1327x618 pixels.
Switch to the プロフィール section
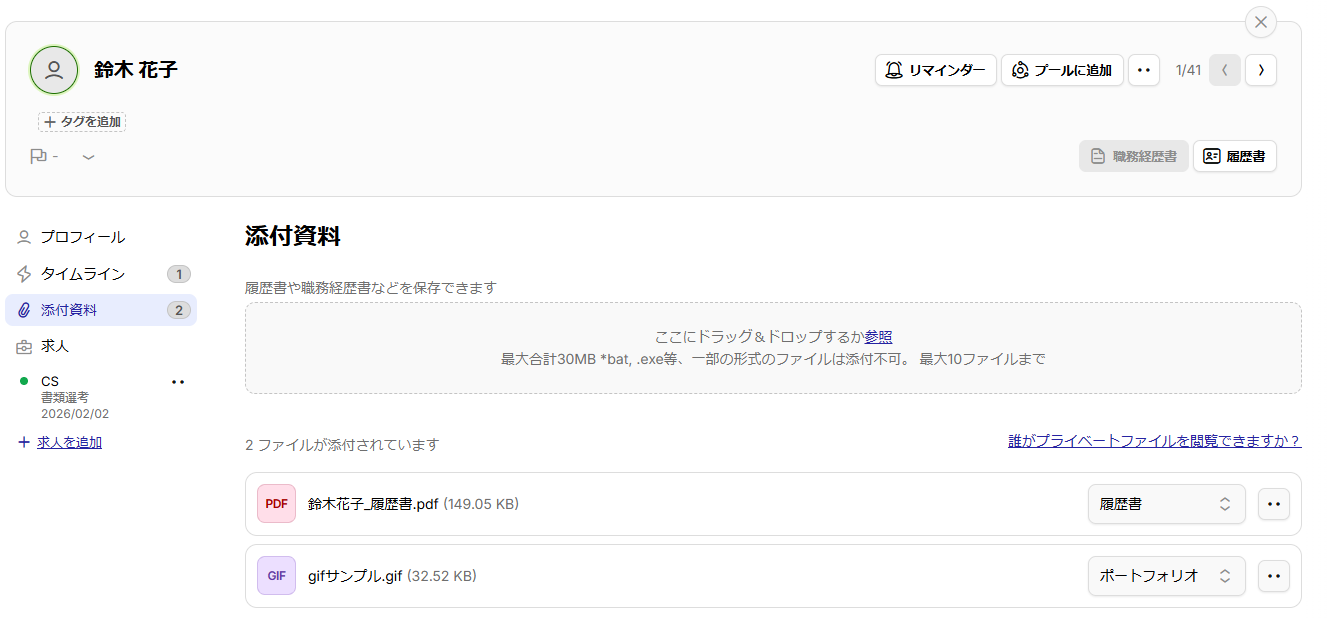(82, 237)
